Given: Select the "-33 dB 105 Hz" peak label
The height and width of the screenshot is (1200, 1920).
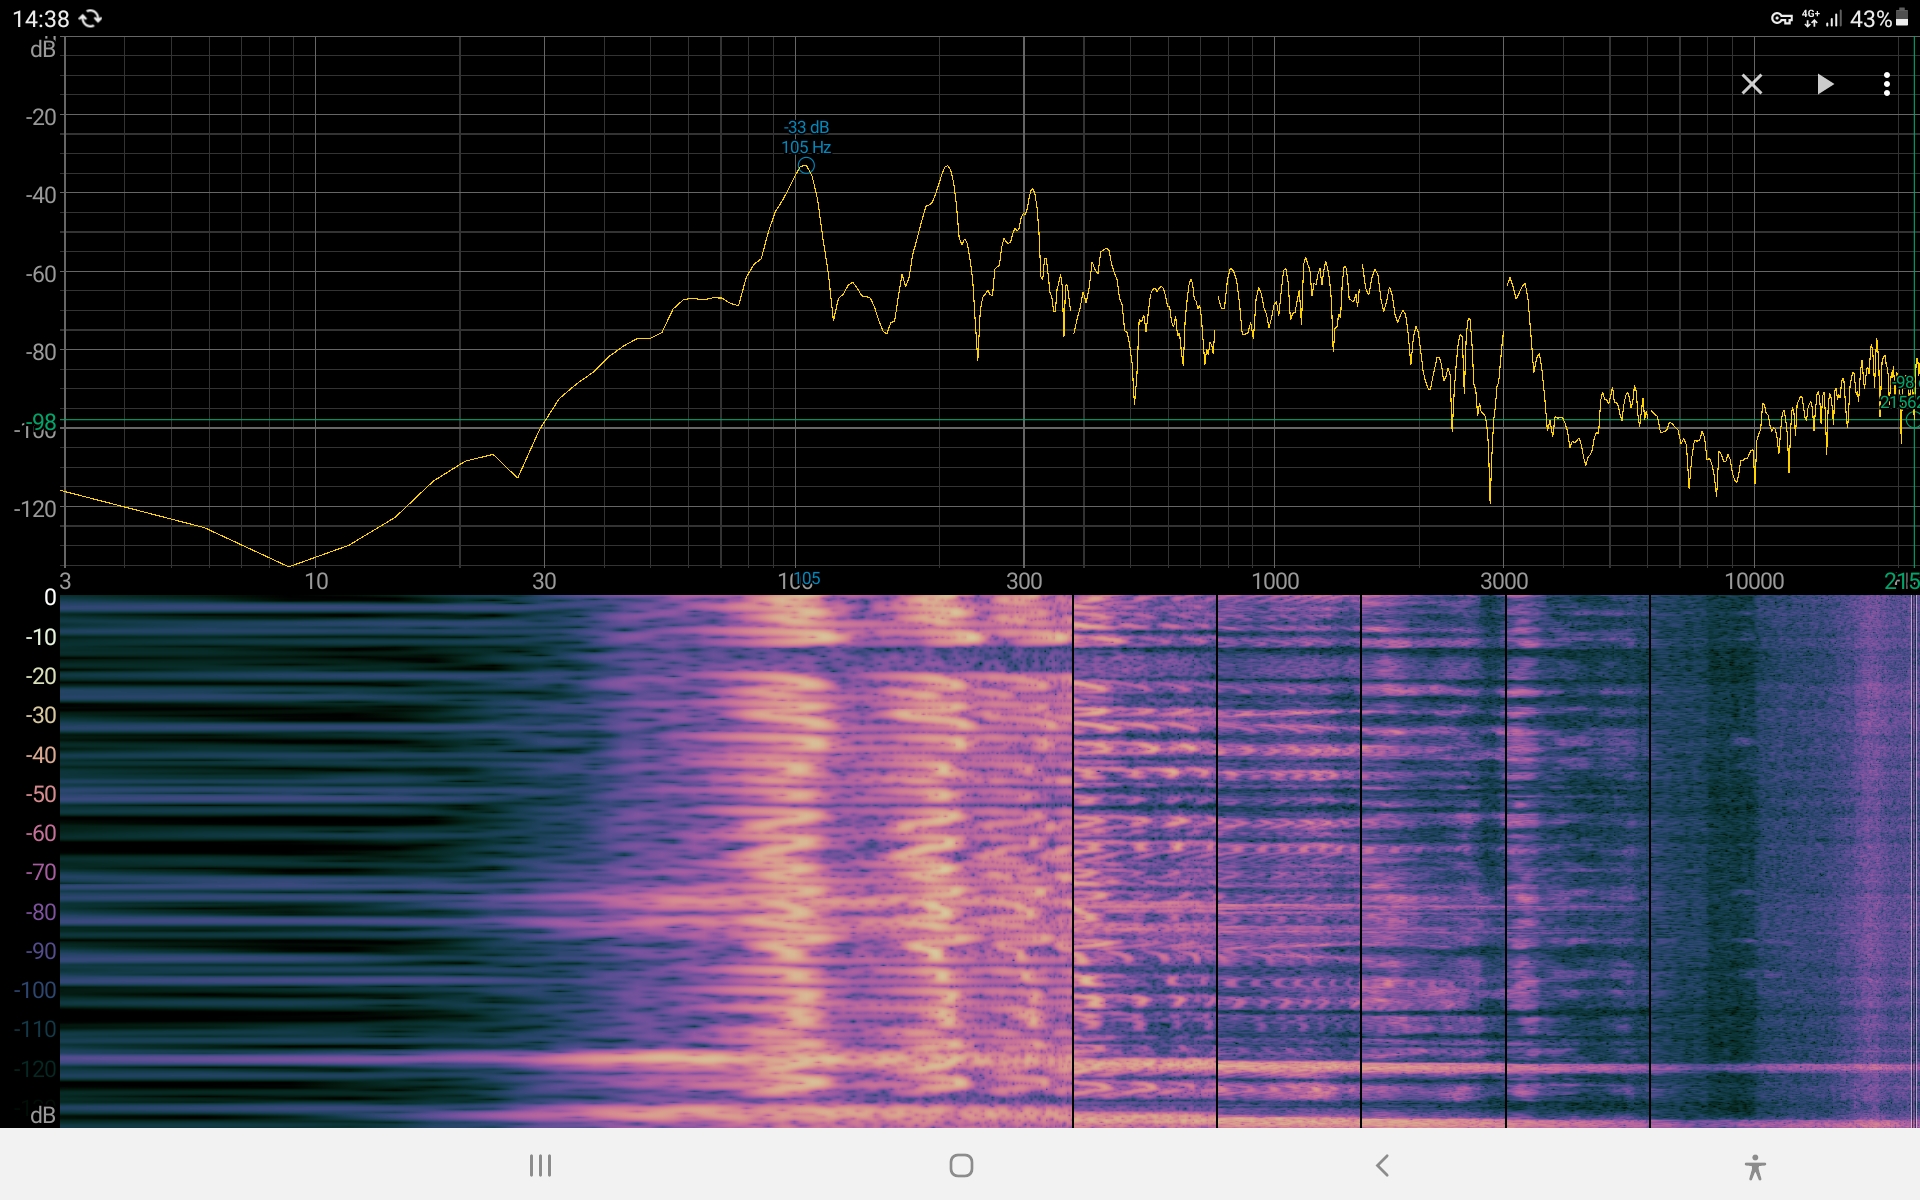Looking at the screenshot, I should 806,137.
